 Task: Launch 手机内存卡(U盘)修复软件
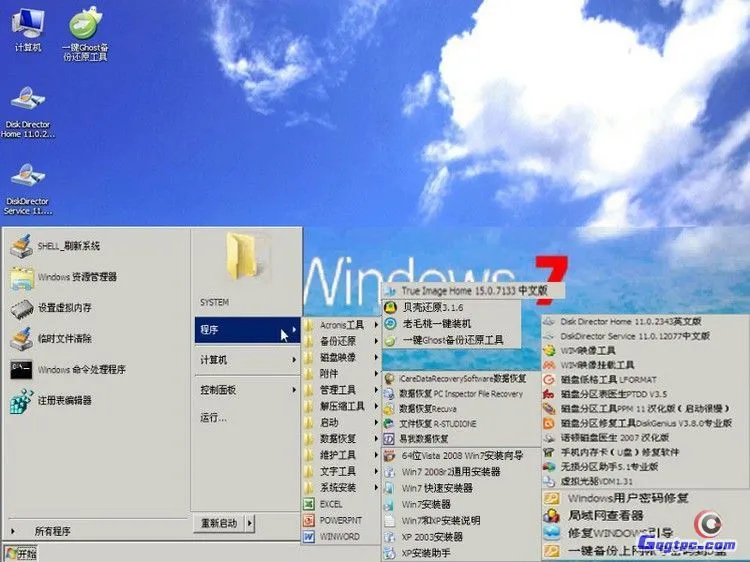[644, 452]
